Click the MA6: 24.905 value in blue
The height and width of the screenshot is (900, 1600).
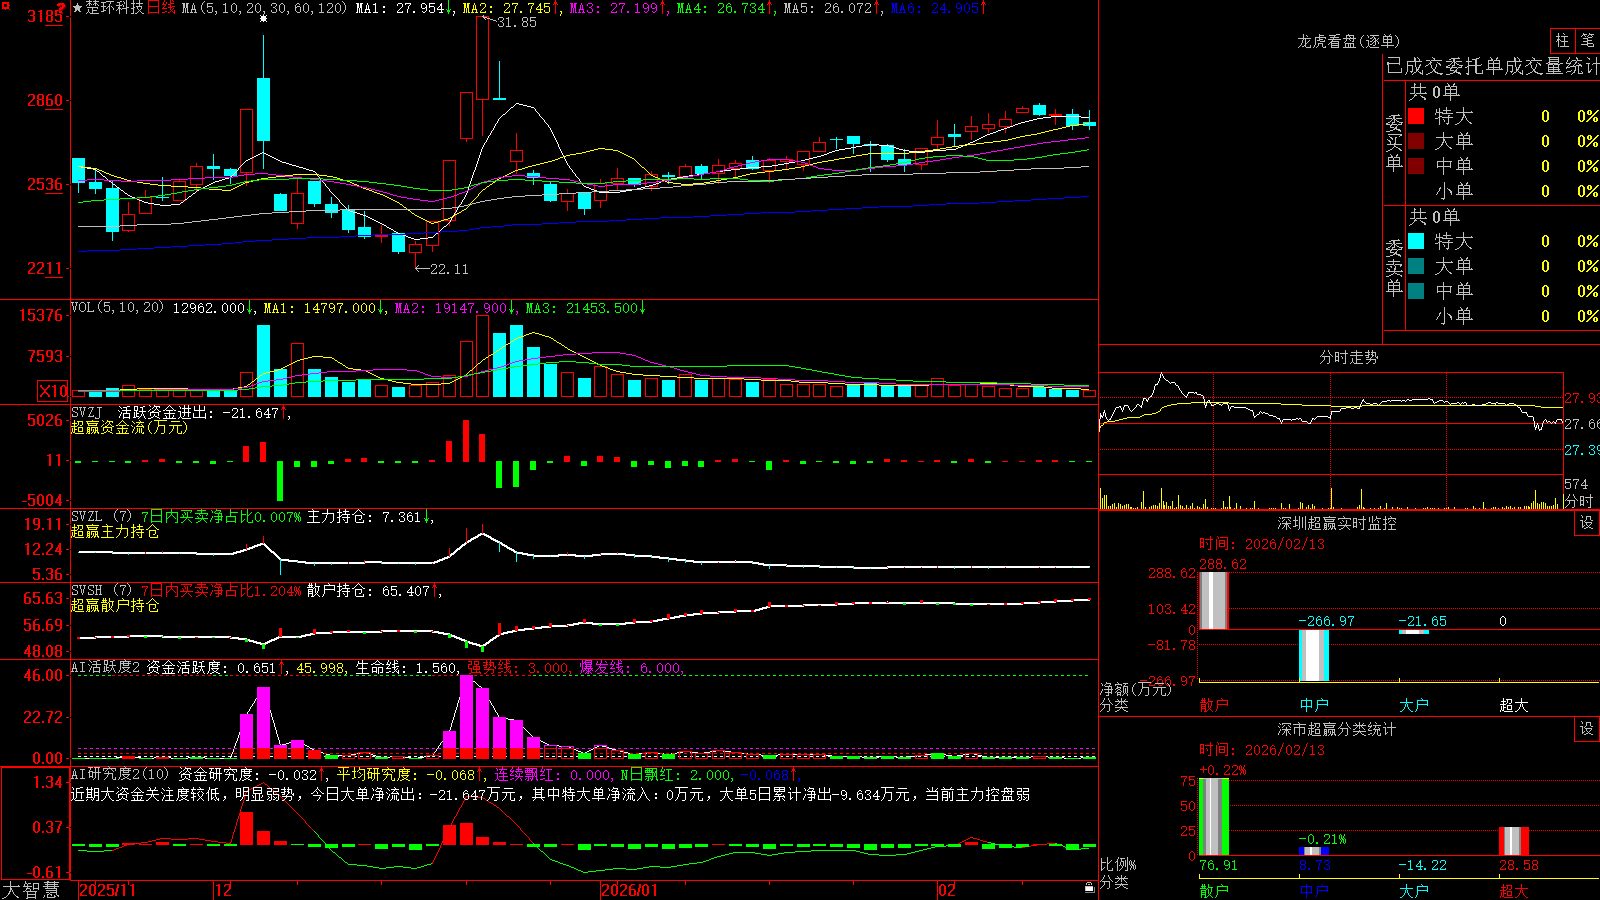pos(938,8)
